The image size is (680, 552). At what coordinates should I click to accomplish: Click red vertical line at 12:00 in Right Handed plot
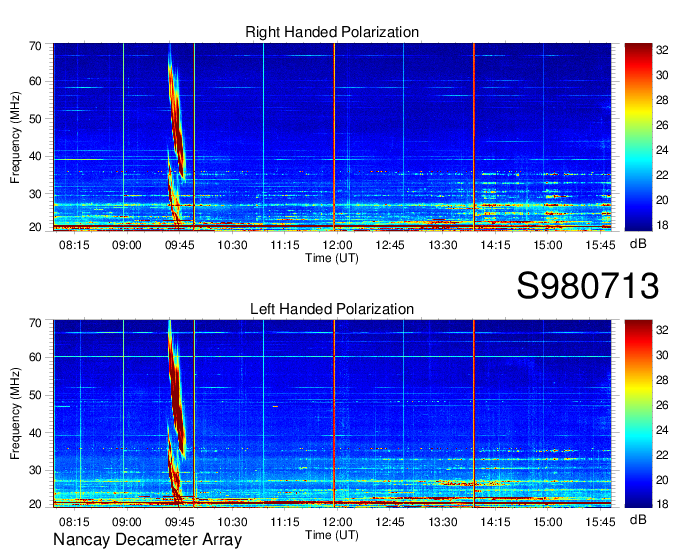pos(334,137)
